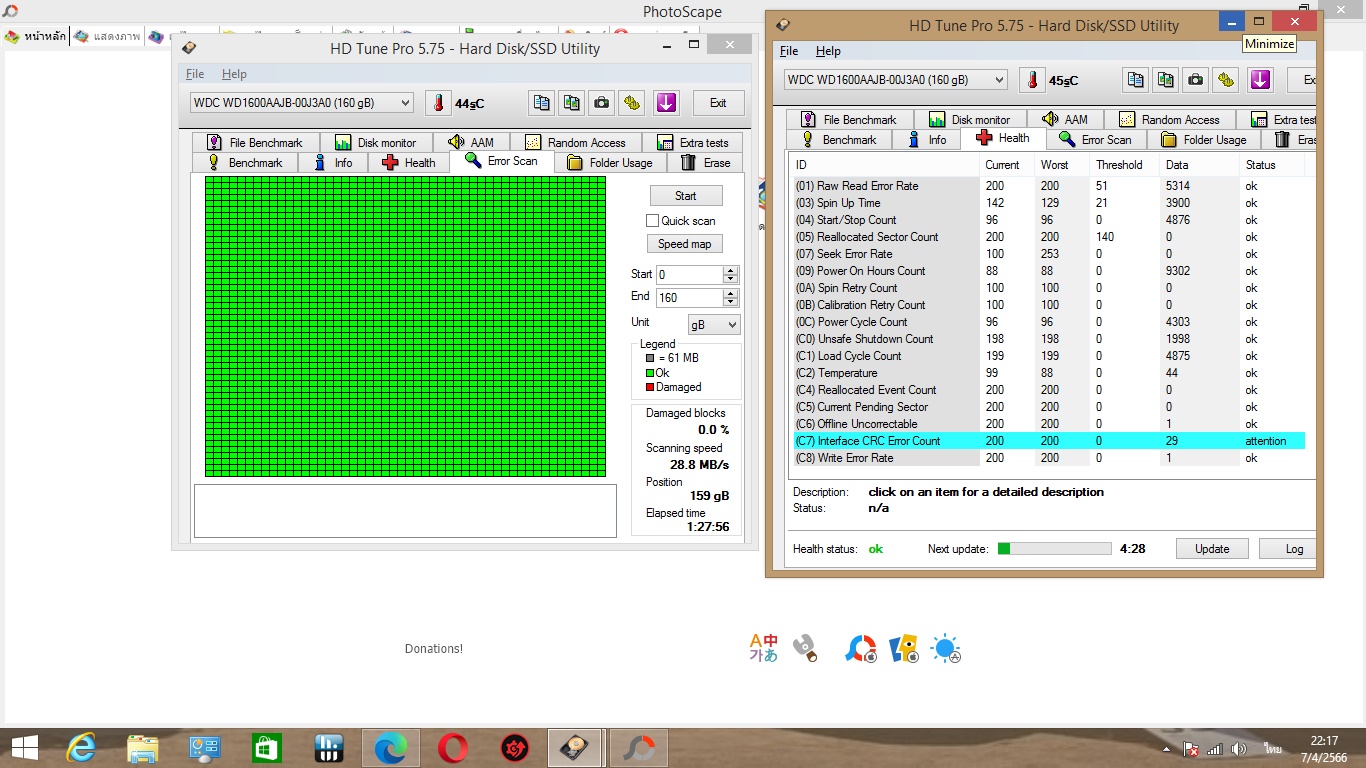
Task: Open options wrench icon in right HD Tune window
Action: coord(1225,80)
